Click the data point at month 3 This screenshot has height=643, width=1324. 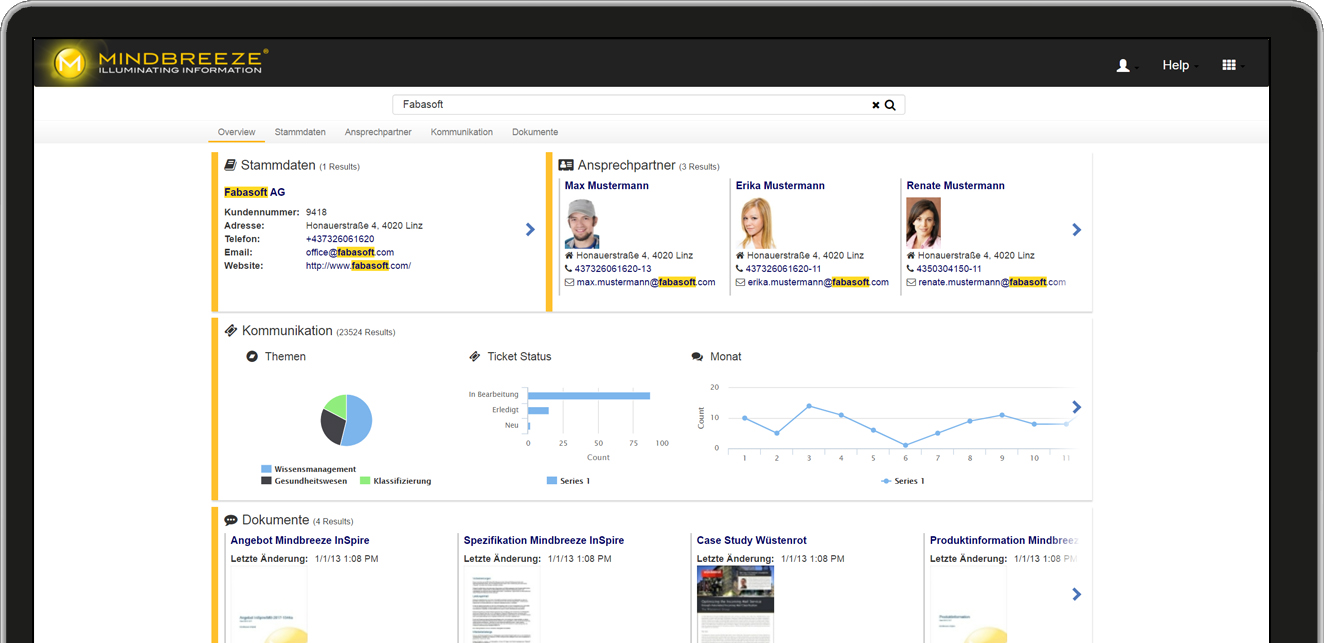click(808, 406)
